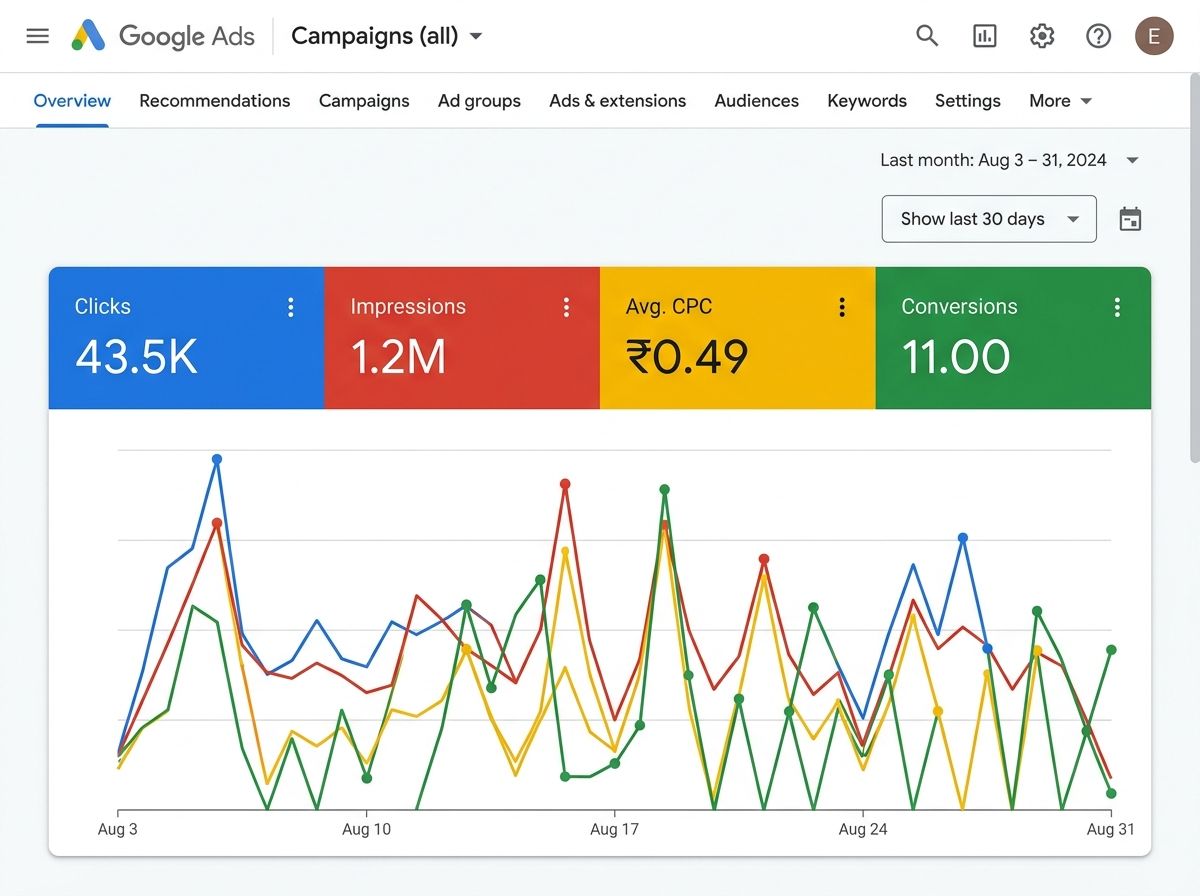Click the 43.5K clicks value

(x=137, y=357)
